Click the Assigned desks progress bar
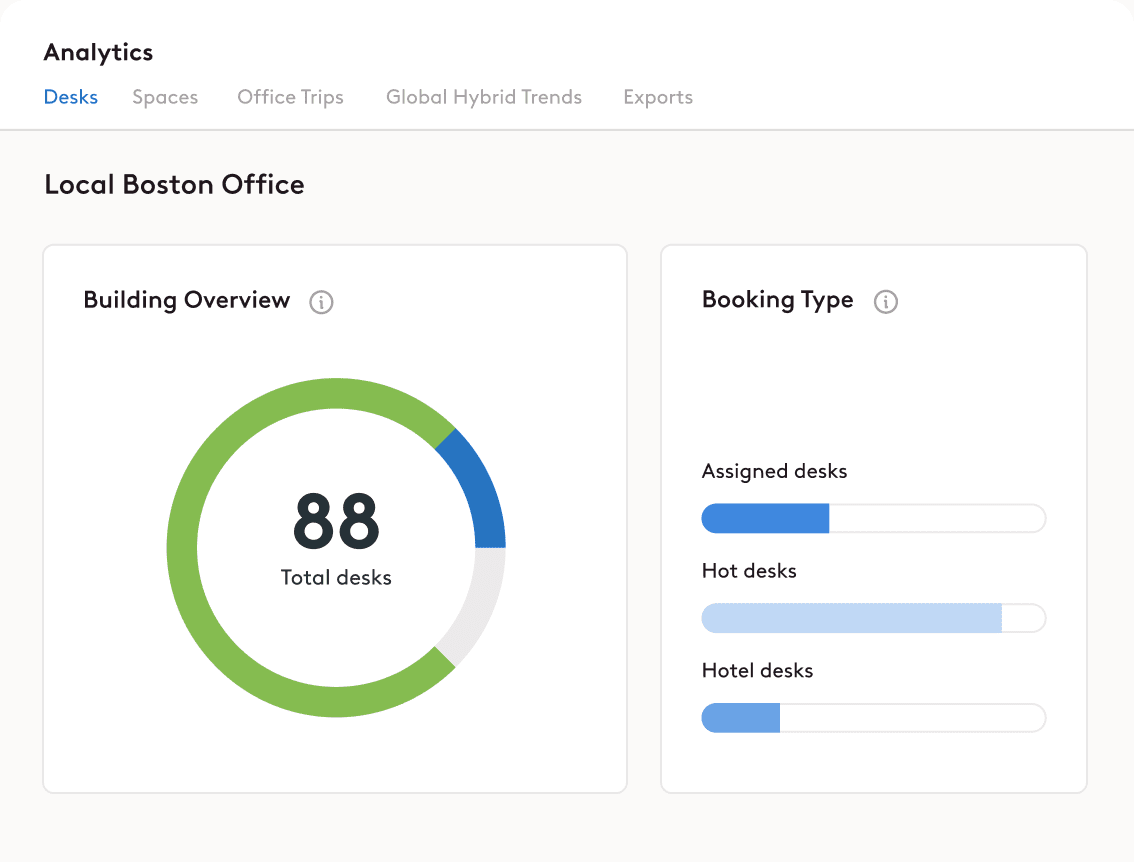Screen dimensions: 1134x862 pos(873,518)
